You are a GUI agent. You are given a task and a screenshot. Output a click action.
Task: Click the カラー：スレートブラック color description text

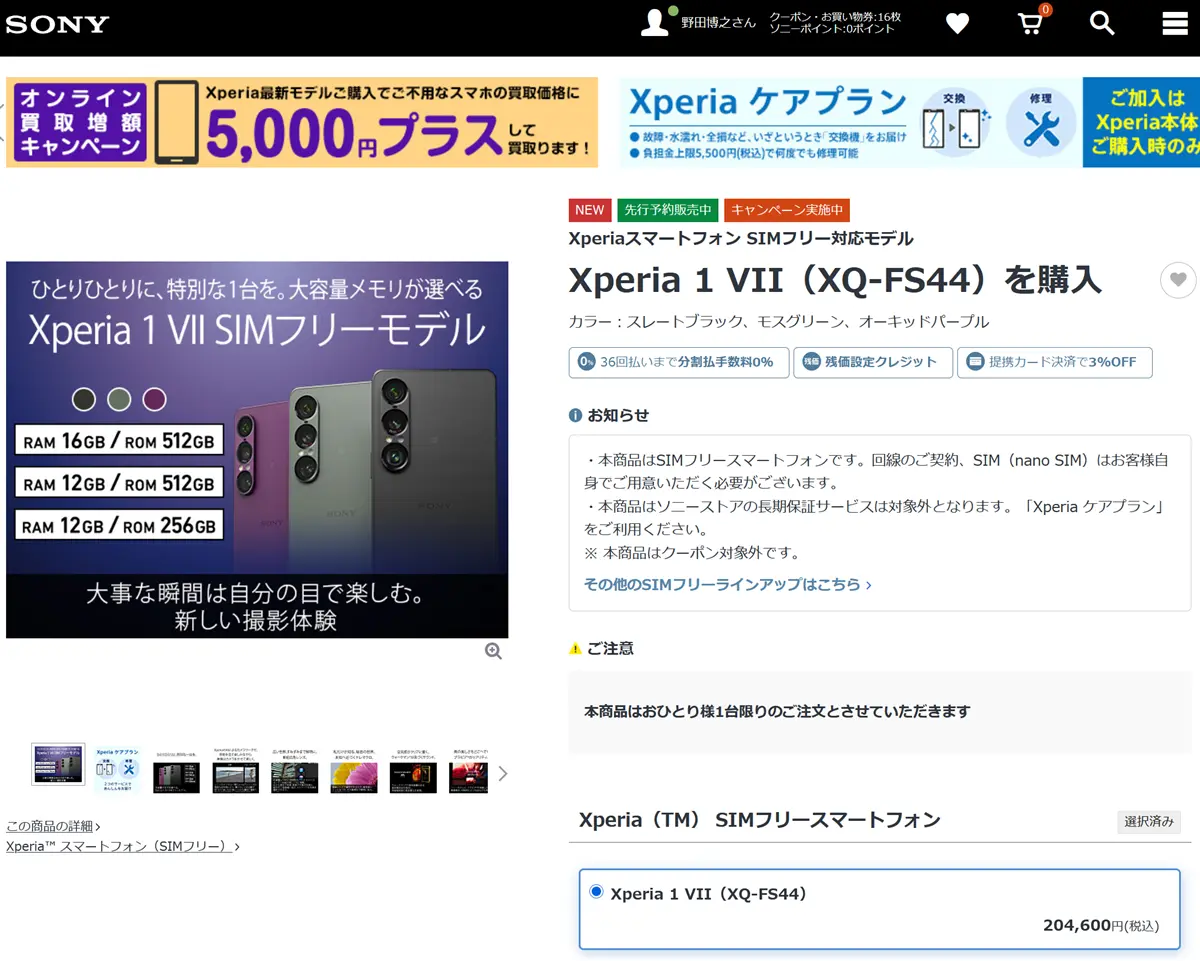(x=778, y=322)
